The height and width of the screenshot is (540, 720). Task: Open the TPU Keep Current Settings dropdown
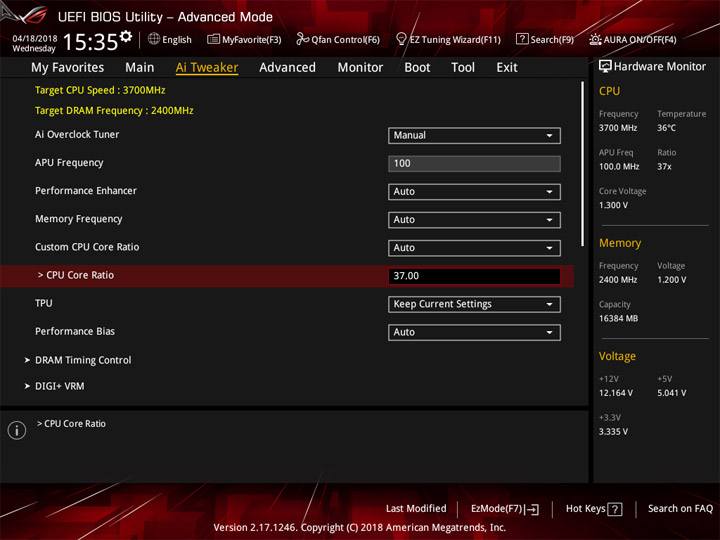pyautogui.click(x=474, y=304)
